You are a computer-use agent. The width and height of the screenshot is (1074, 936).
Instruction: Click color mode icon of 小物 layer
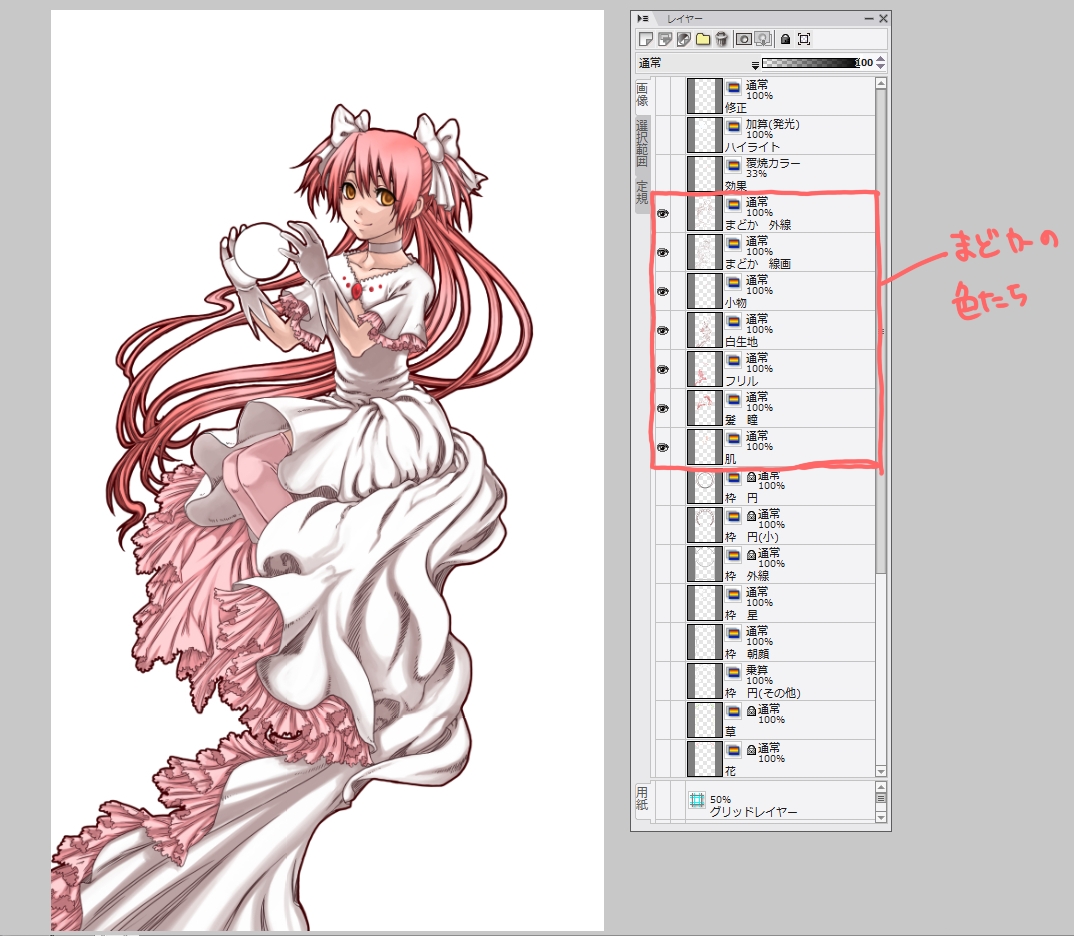click(733, 282)
